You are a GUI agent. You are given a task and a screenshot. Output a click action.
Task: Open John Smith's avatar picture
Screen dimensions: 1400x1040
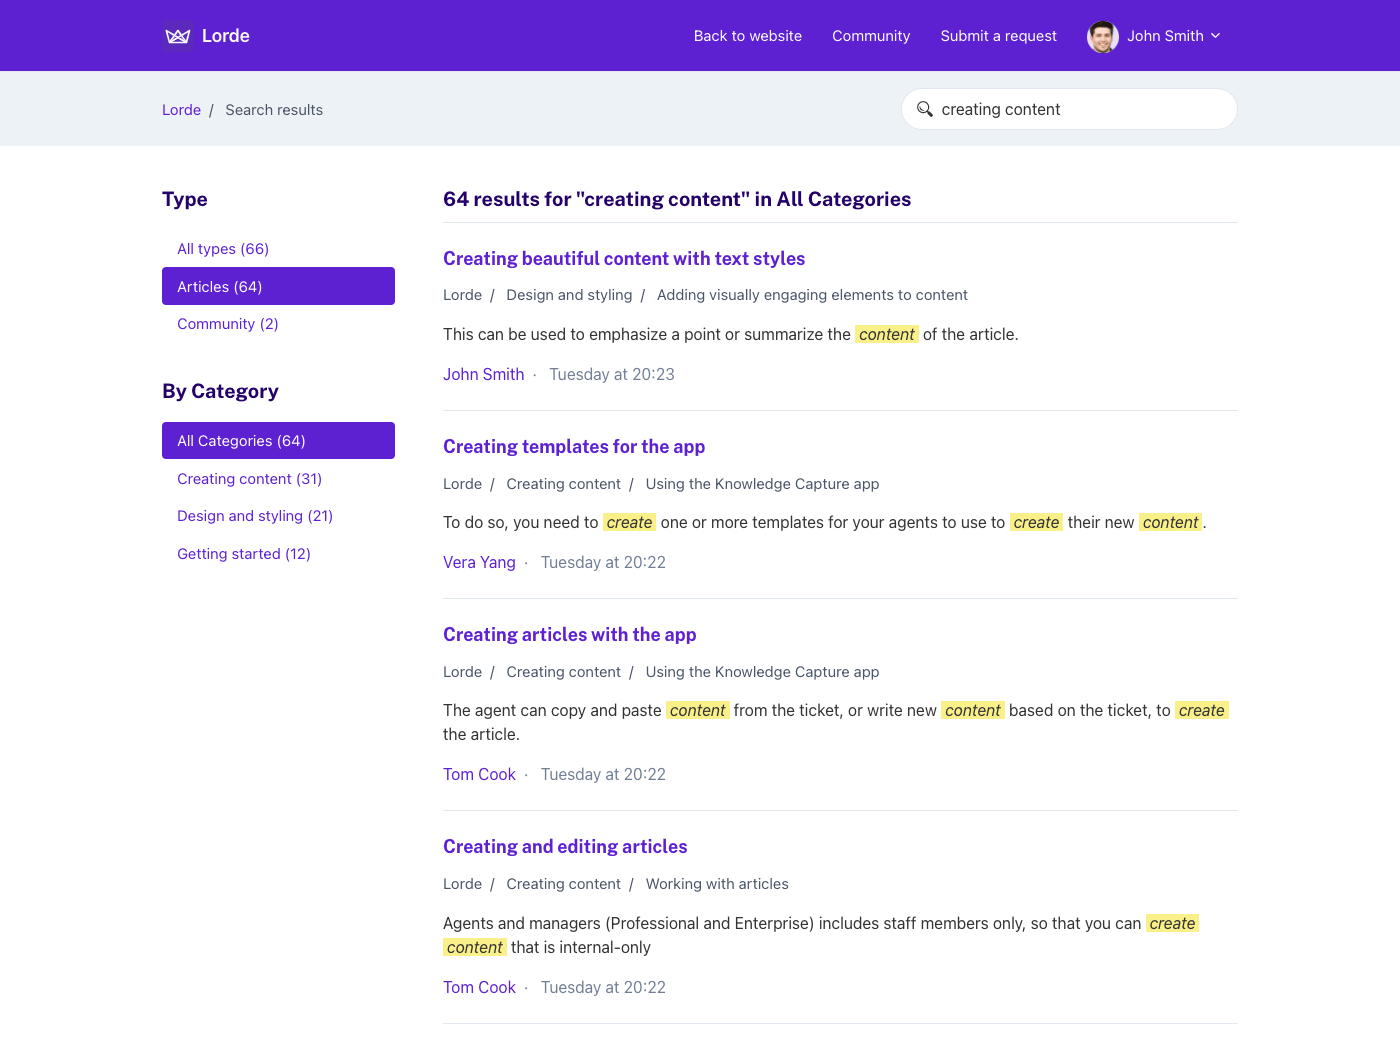pos(1103,36)
